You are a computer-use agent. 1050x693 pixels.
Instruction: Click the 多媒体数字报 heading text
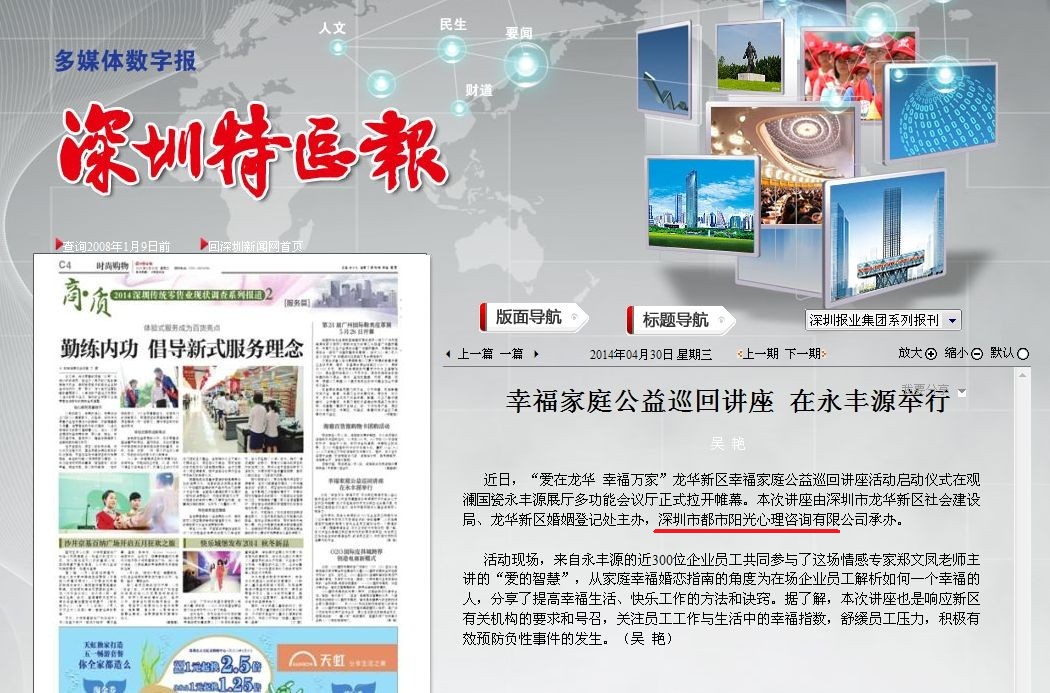point(125,61)
